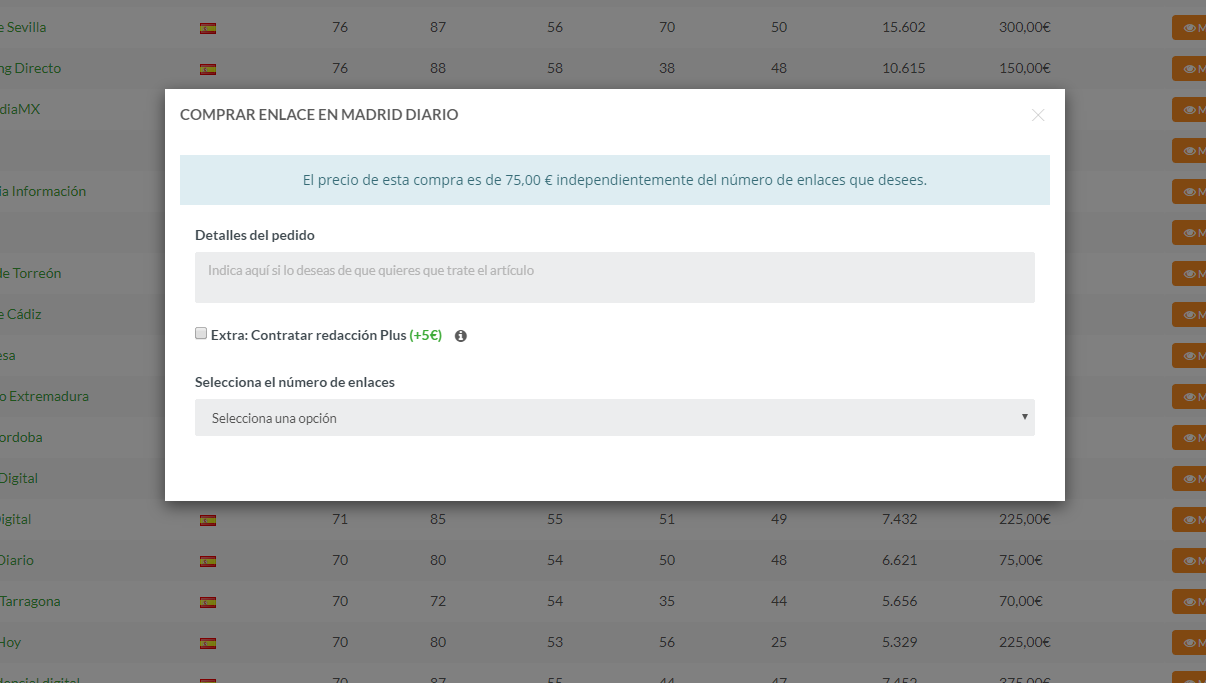Image resolution: width=1206 pixels, height=683 pixels.
Task: Open the Hoy site link
Action: (x=10, y=642)
